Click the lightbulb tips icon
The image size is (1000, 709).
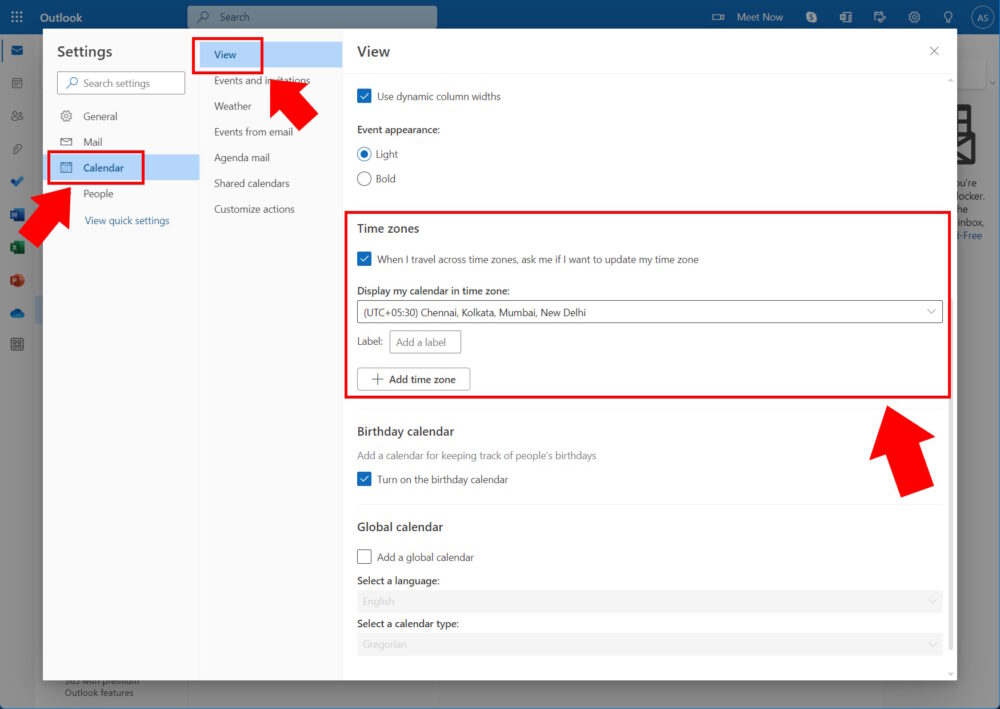click(948, 17)
